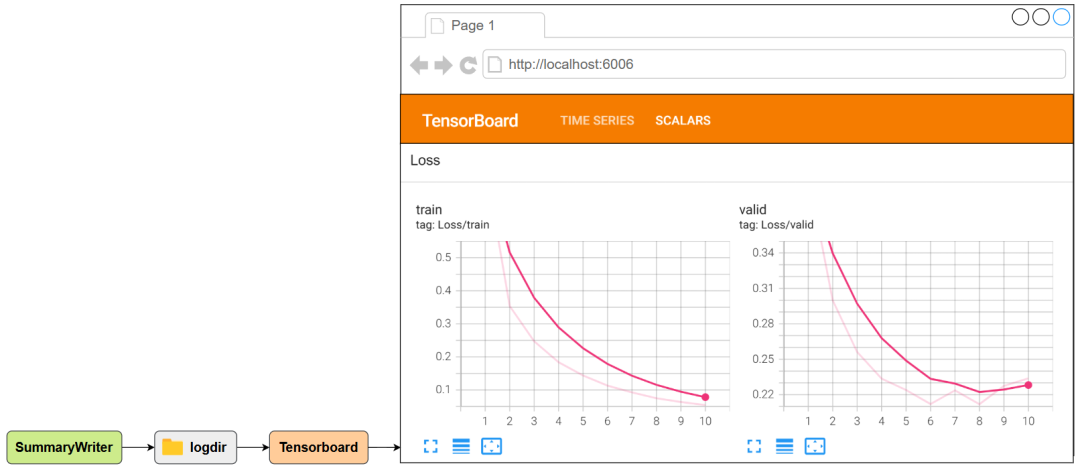Image resolution: width=1080 pixels, height=470 pixels.
Task: Click the browser forward arrow
Action: [x=444, y=65]
